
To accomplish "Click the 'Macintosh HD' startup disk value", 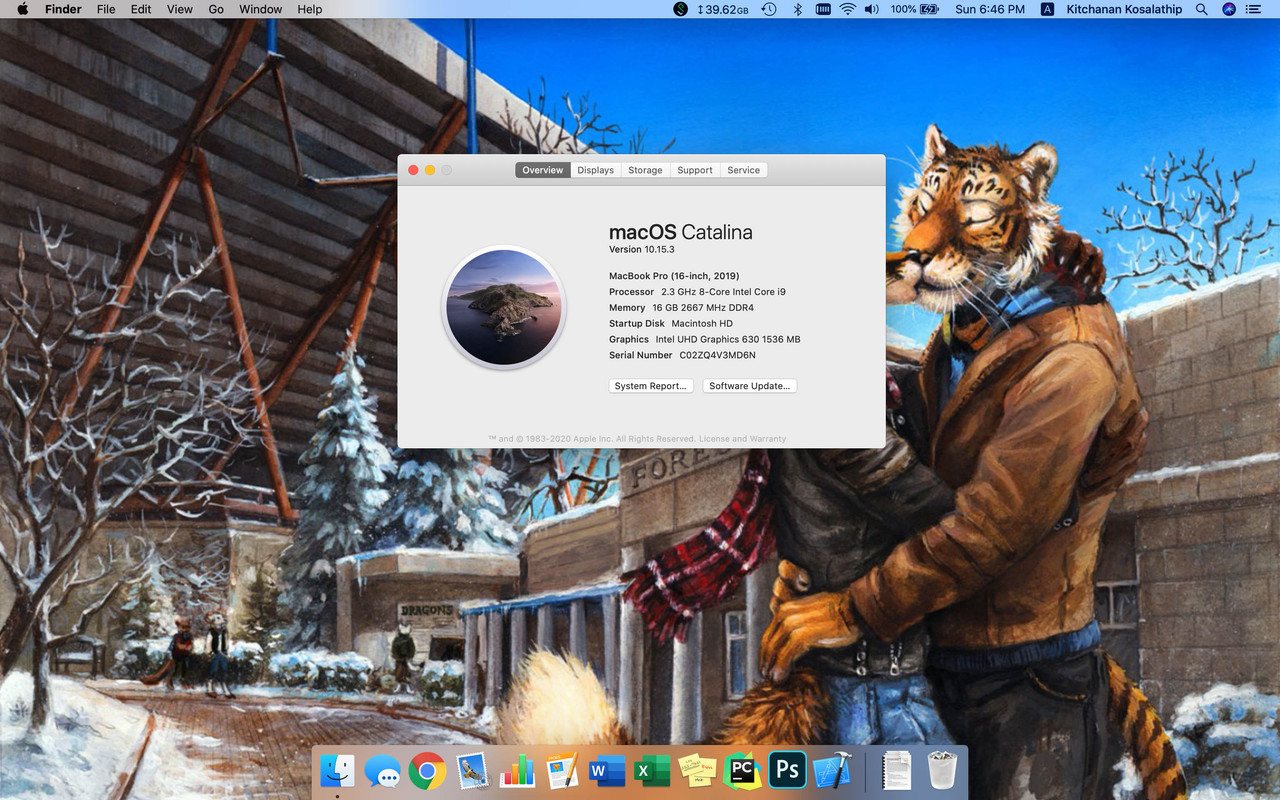I will (702, 324).
